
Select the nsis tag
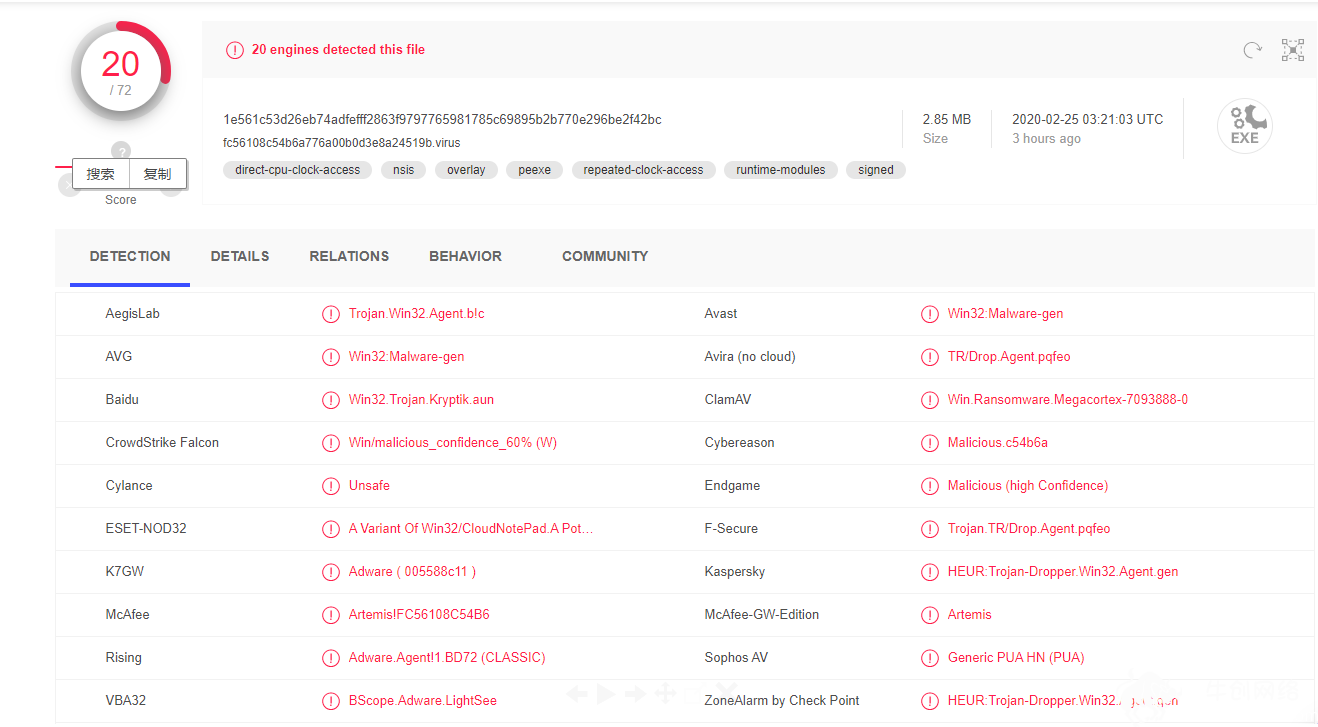tap(404, 170)
